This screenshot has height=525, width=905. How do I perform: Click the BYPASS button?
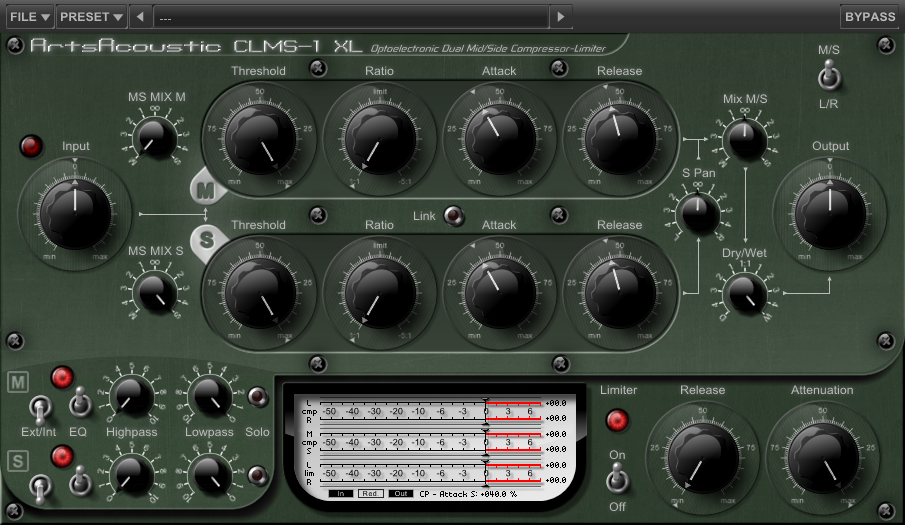point(869,17)
